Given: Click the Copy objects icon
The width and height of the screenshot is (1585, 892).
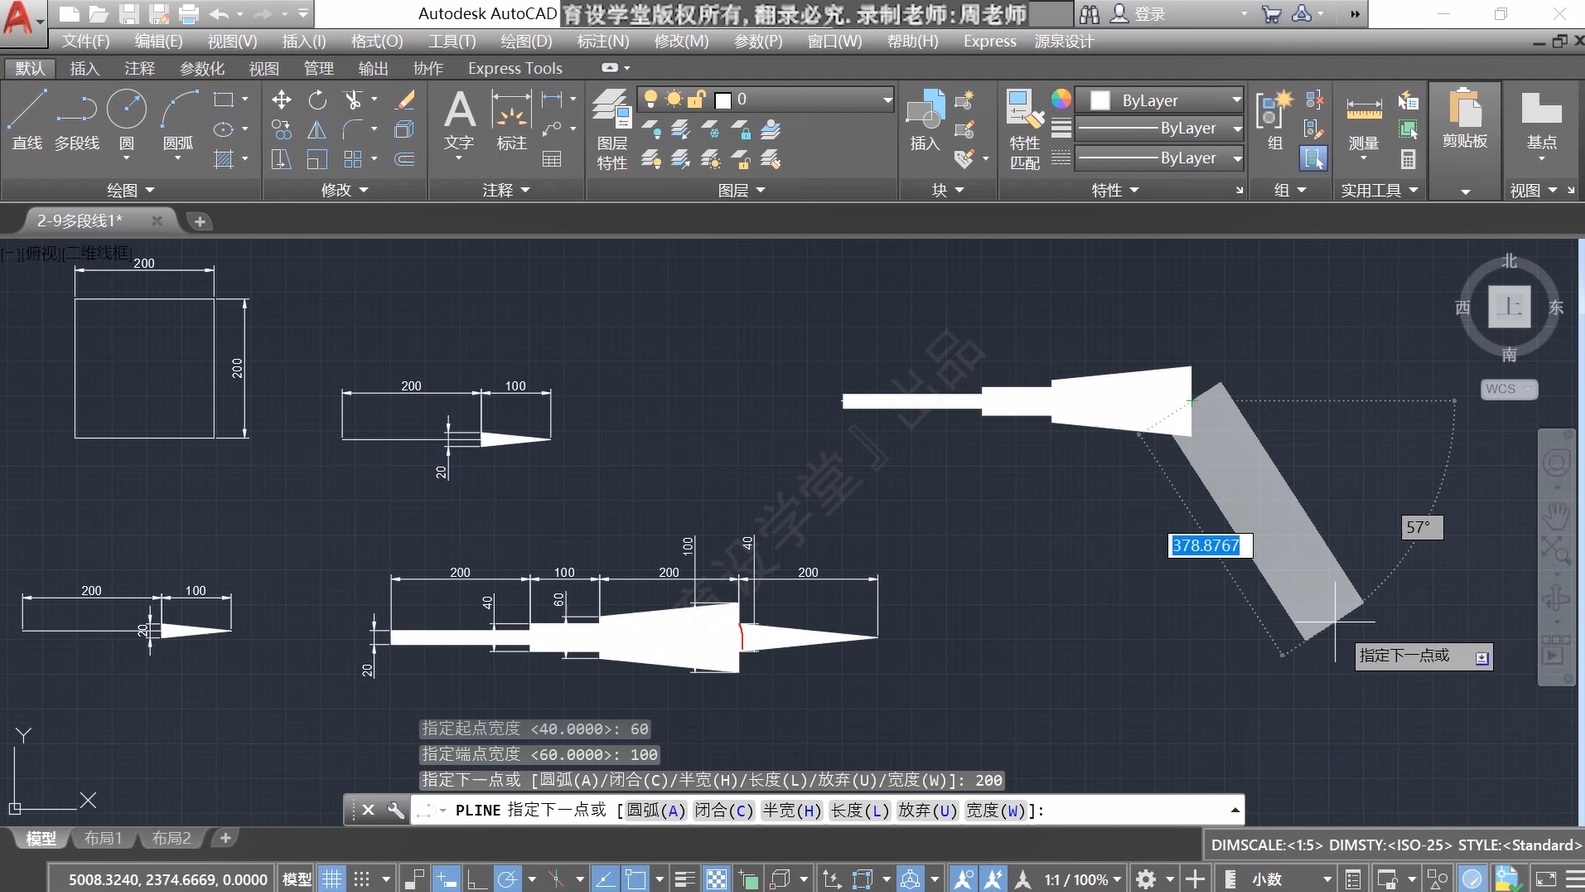Looking at the screenshot, I should pyautogui.click(x=282, y=130).
